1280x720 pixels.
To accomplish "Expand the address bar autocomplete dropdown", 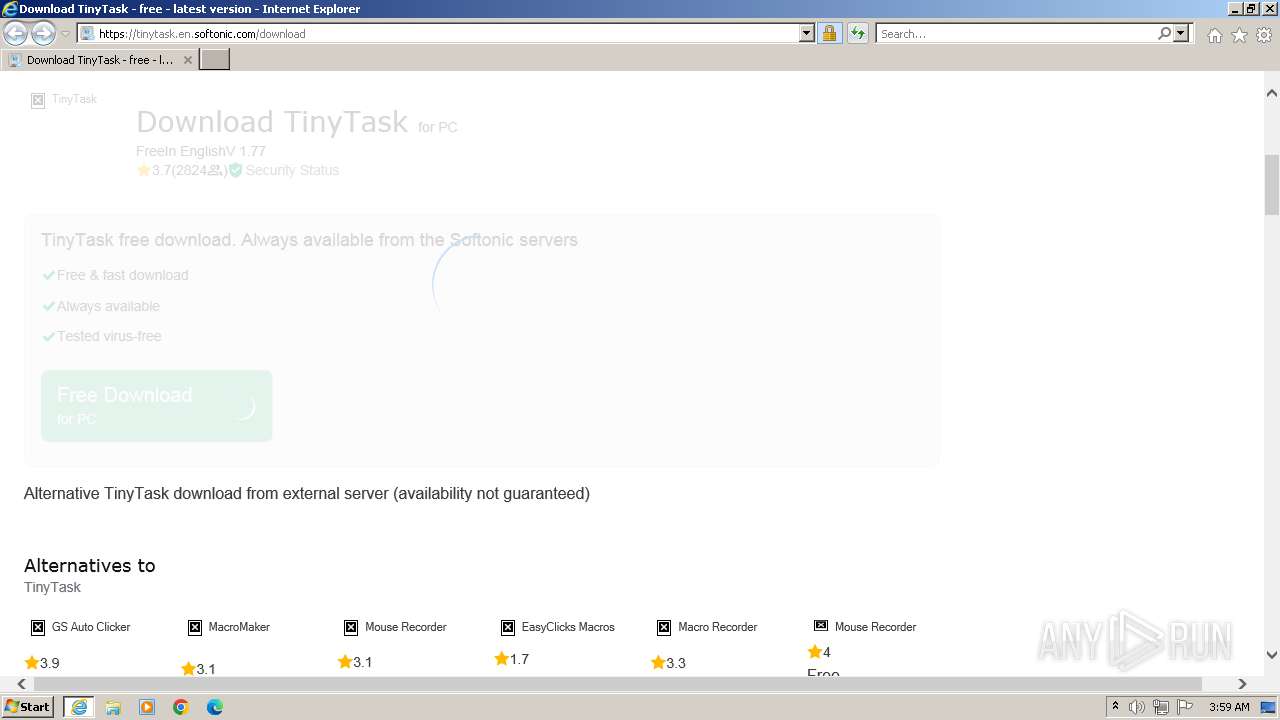I will (807, 33).
